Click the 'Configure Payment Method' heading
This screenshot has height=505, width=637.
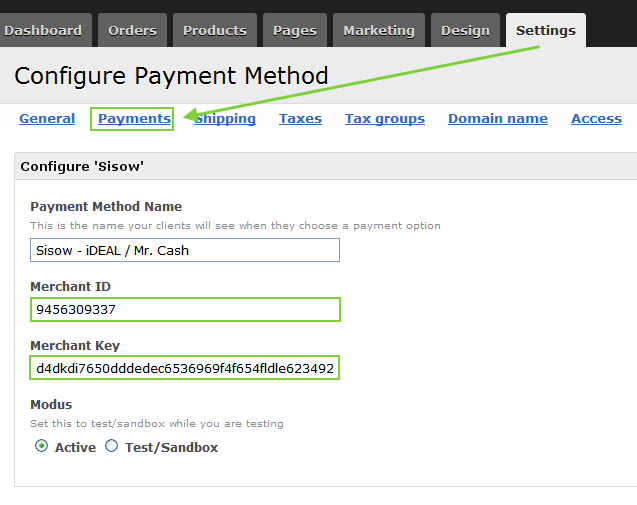(171, 76)
